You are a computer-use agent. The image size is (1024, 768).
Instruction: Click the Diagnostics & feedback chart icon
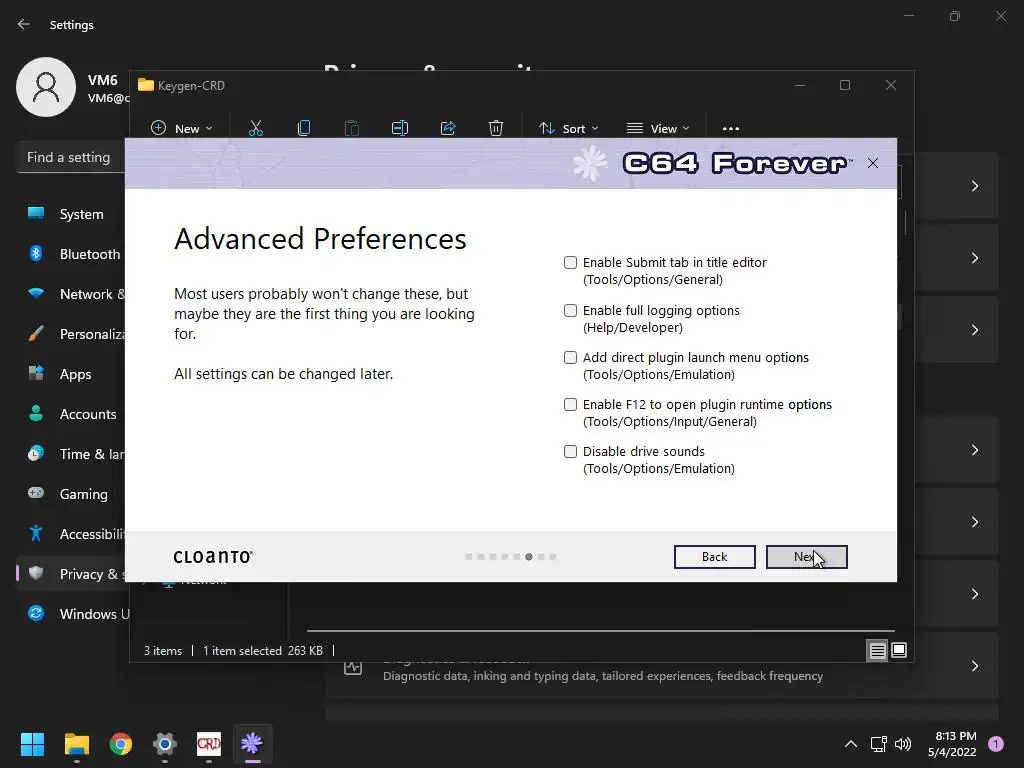(353, 667)
